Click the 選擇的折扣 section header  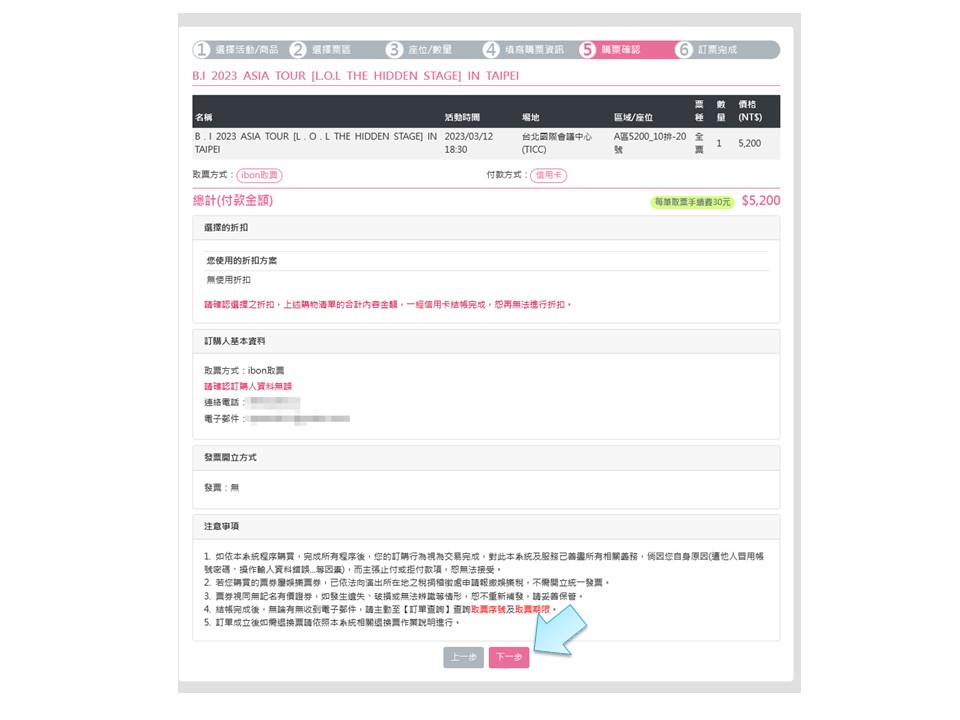coord(226,228)
